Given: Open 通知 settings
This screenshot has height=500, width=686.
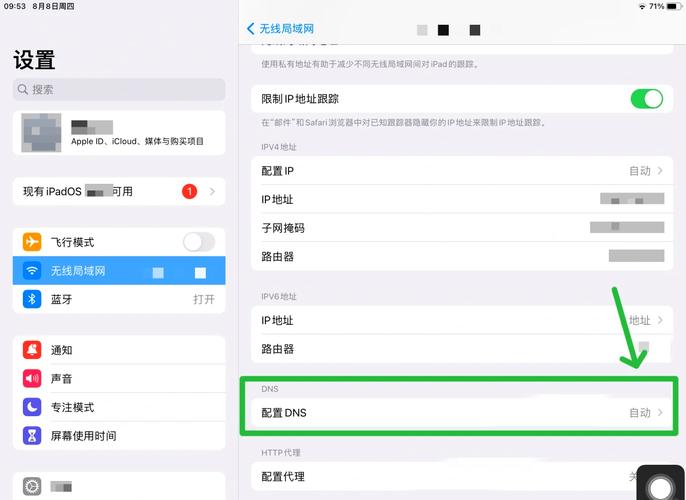Looking at the screenshot, I should (x=119, y=350).
